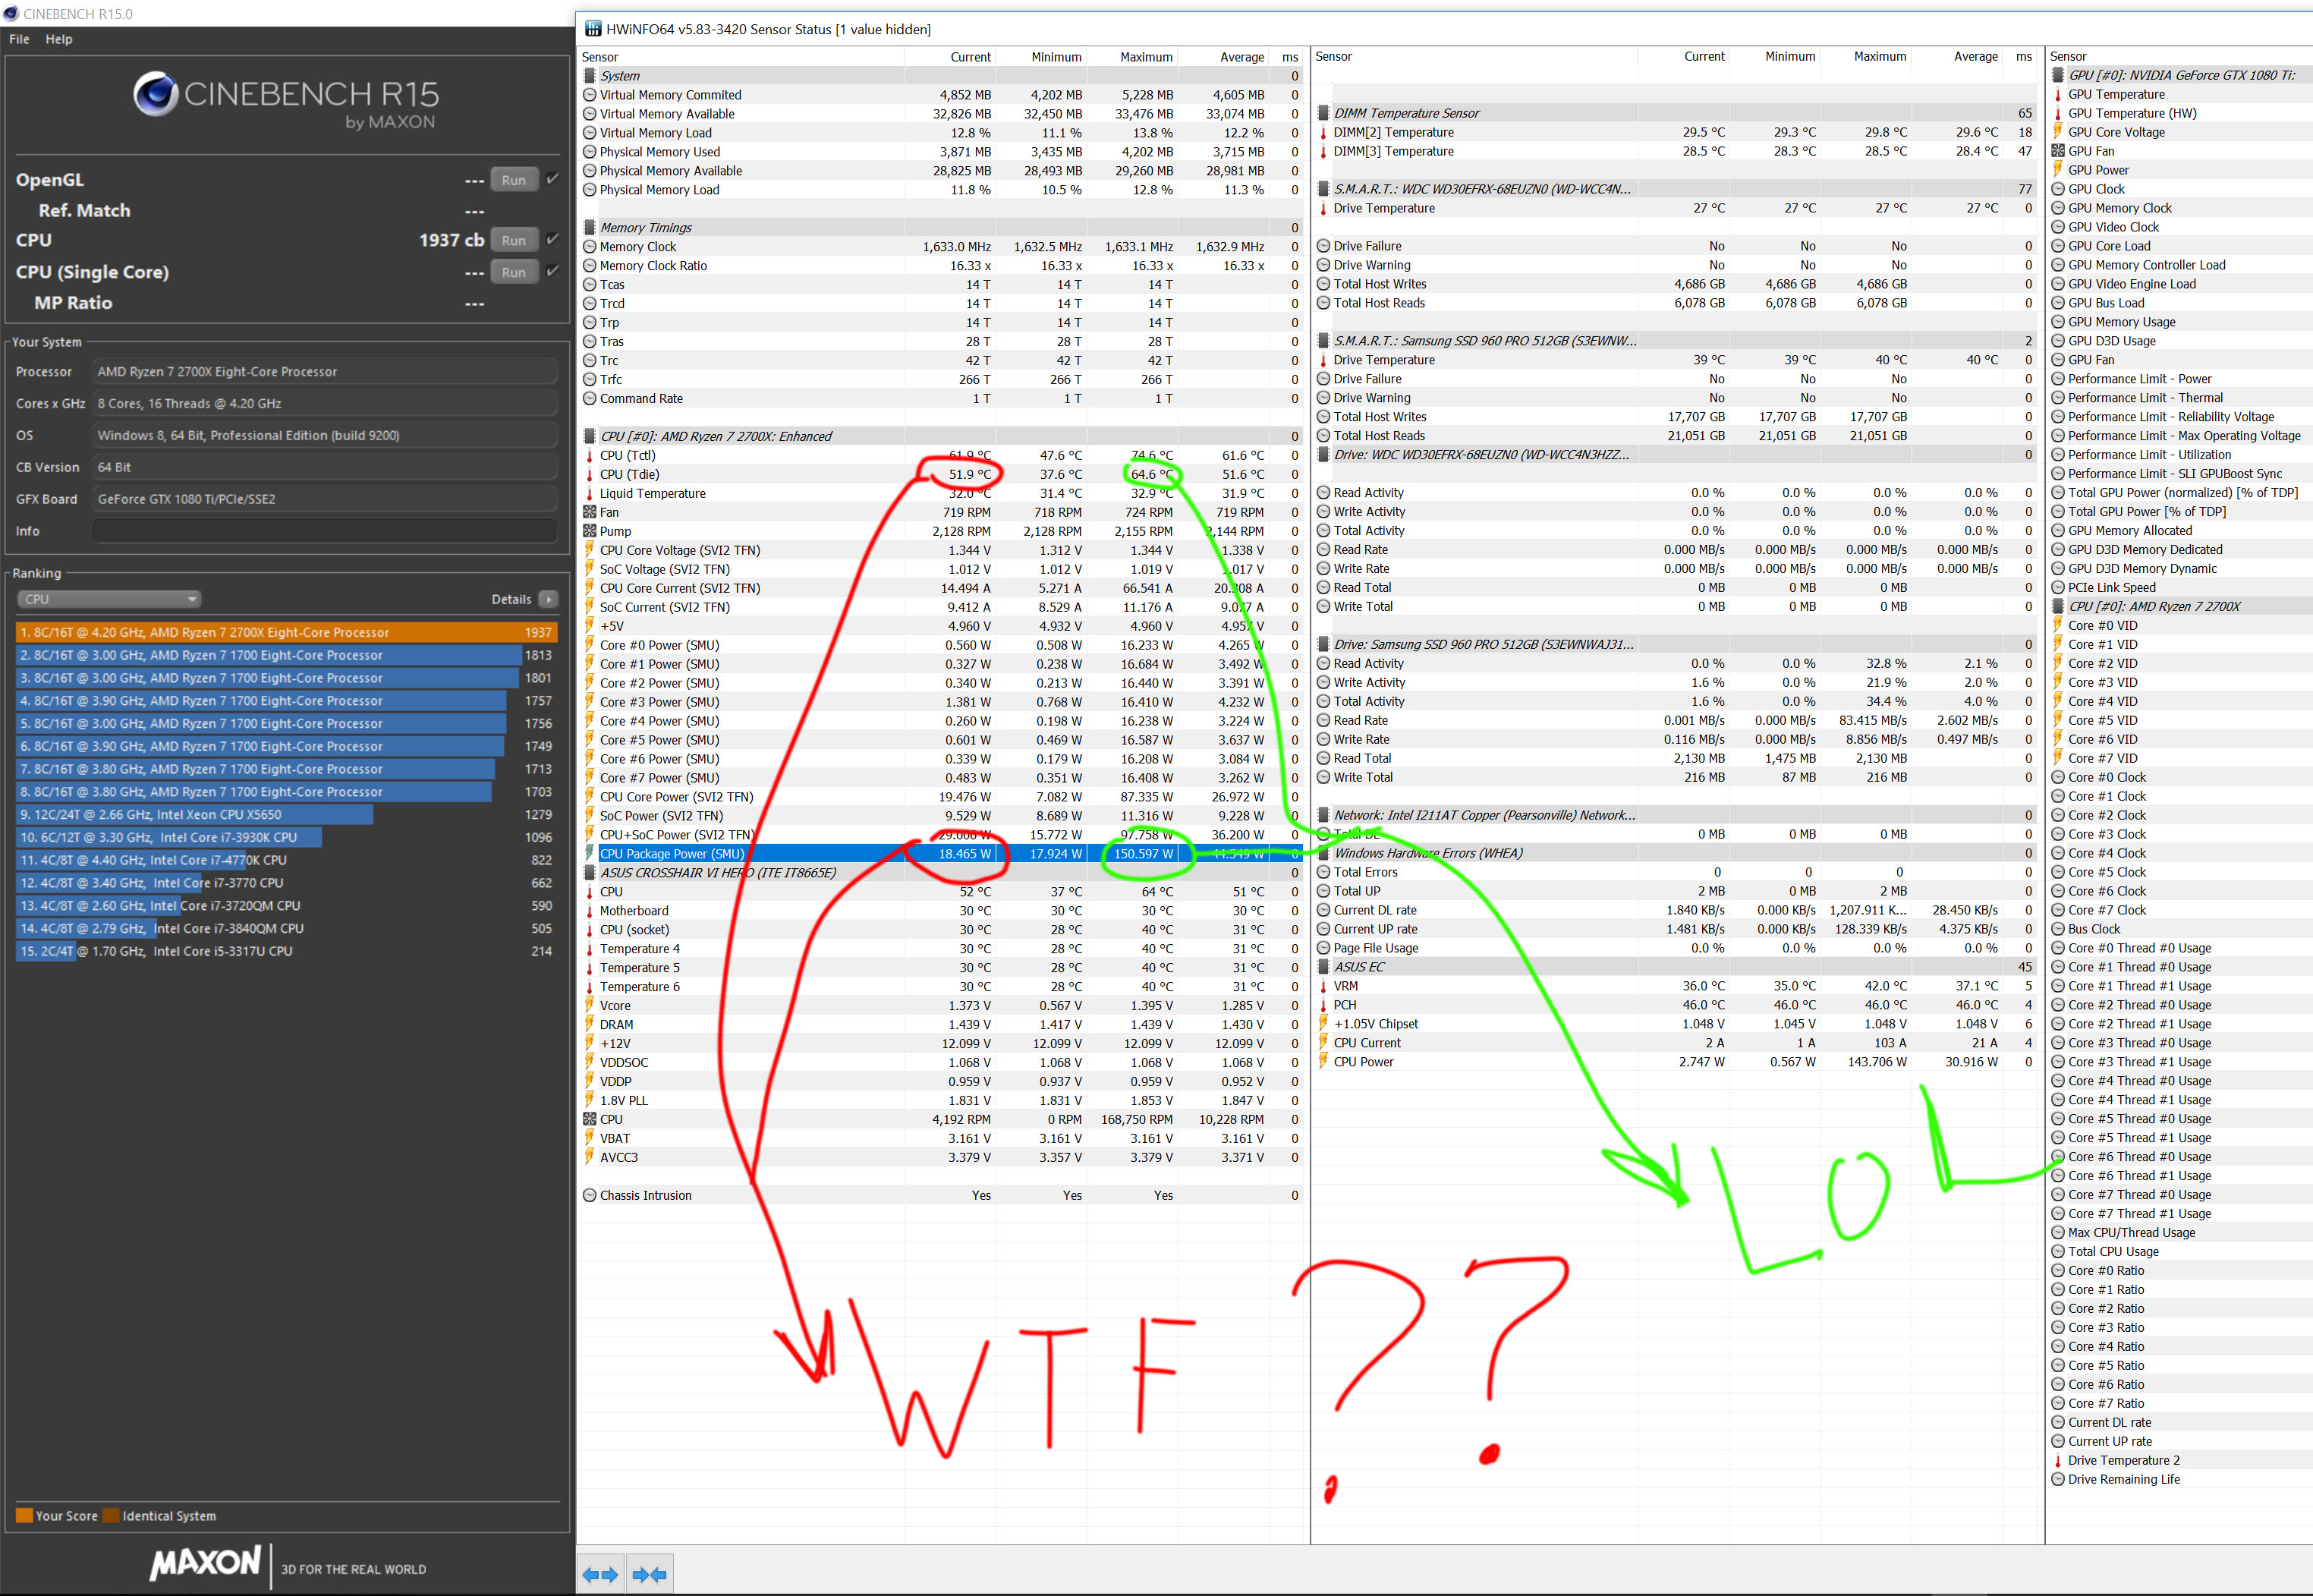Click the Memory Timings chip icon
This screenshot has height=1596, width=2313.
coord(590,228)
